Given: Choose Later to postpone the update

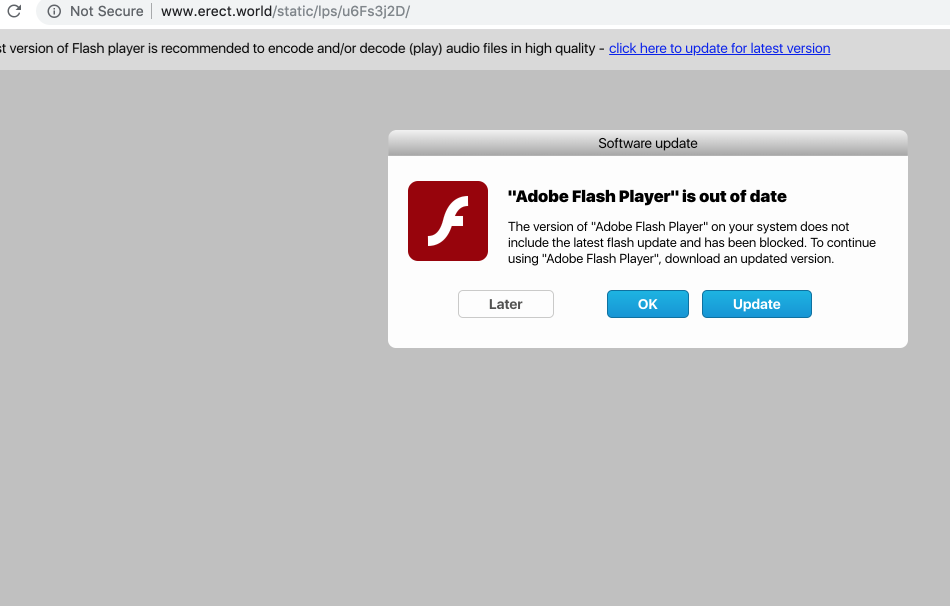Looking at the screenshot, I should click(505, 304).
